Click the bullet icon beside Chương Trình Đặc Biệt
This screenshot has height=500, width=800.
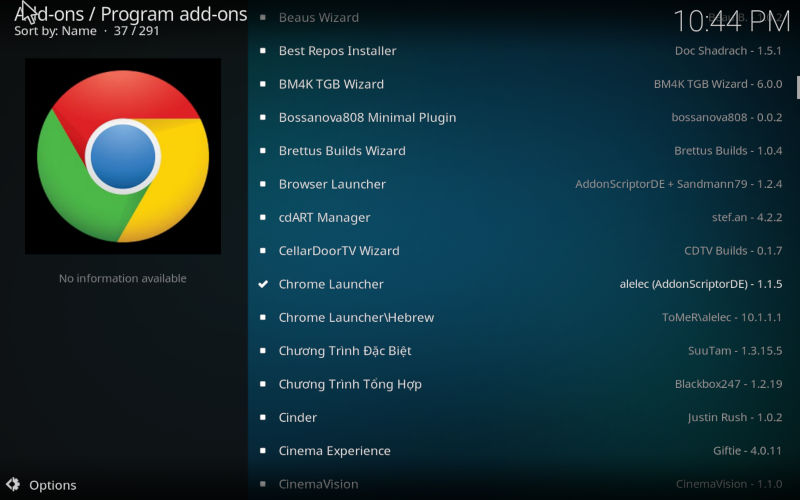tap(263, 351)
